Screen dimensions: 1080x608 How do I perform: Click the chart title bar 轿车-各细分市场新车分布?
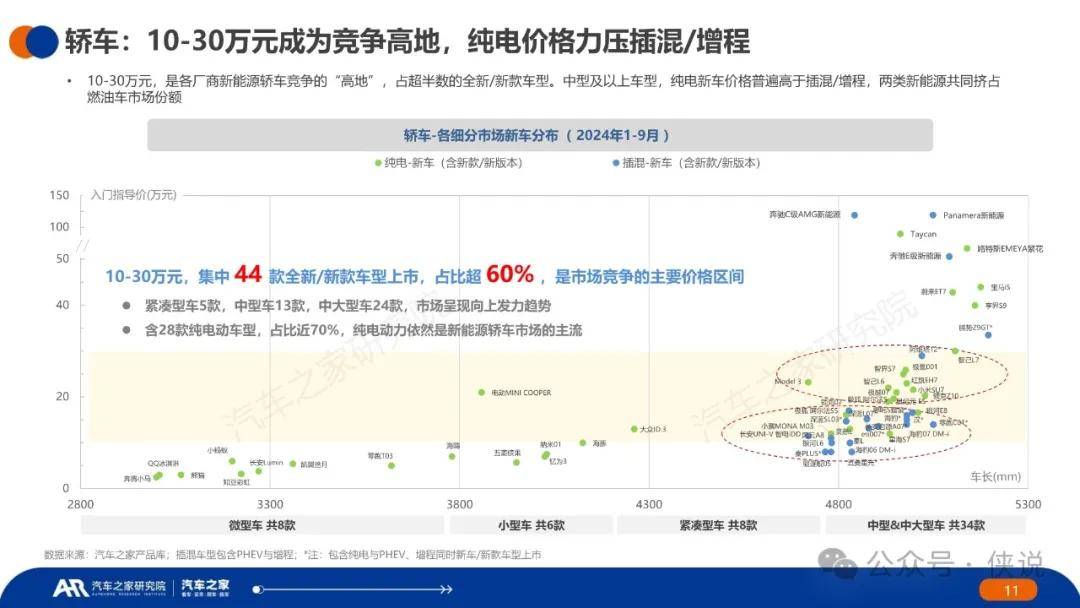[x=540, y=135]
